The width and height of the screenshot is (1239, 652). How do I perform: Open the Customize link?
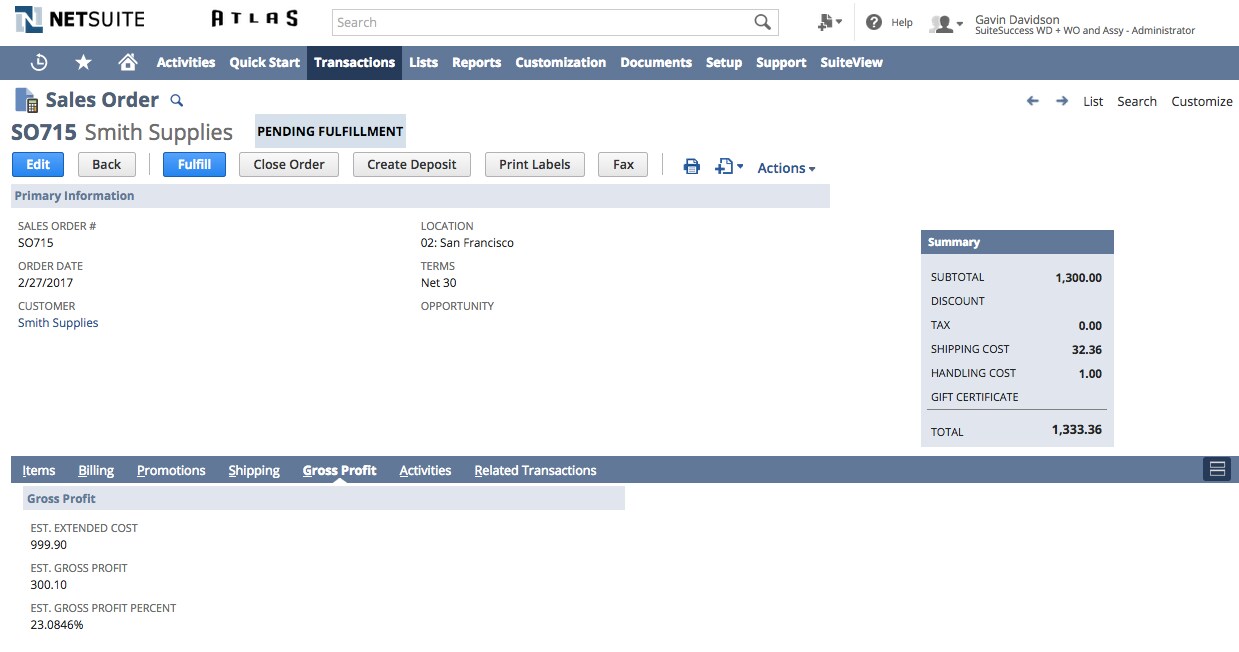1202,101
